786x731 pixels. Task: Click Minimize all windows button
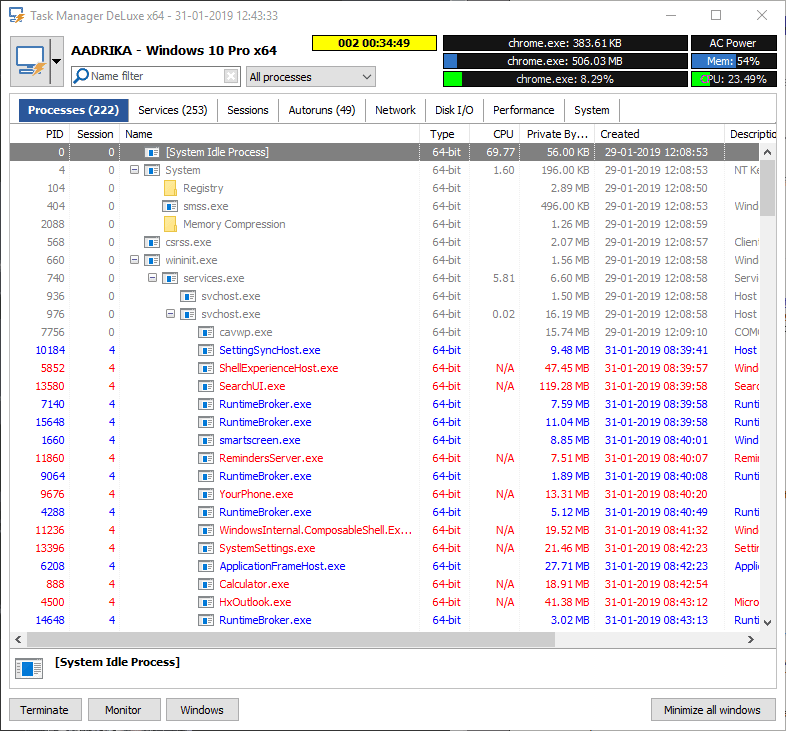click(x=713, y=710)
